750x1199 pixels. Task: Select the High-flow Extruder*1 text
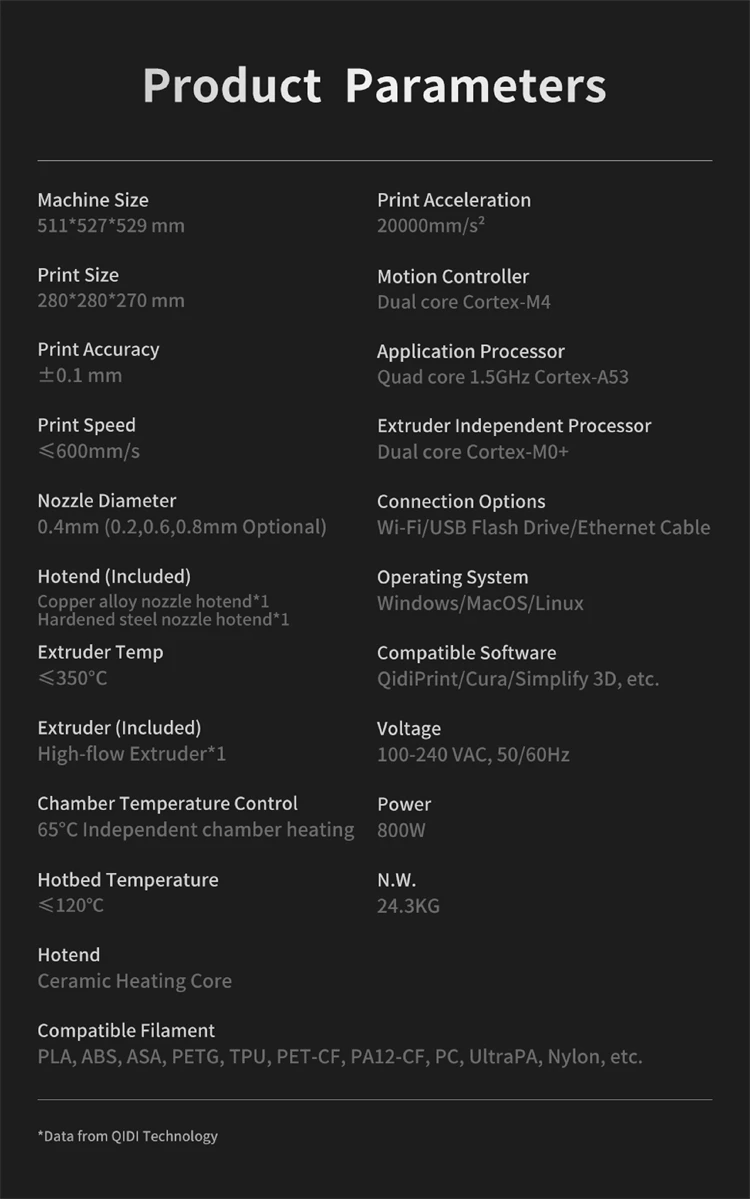tap(132, 754)
